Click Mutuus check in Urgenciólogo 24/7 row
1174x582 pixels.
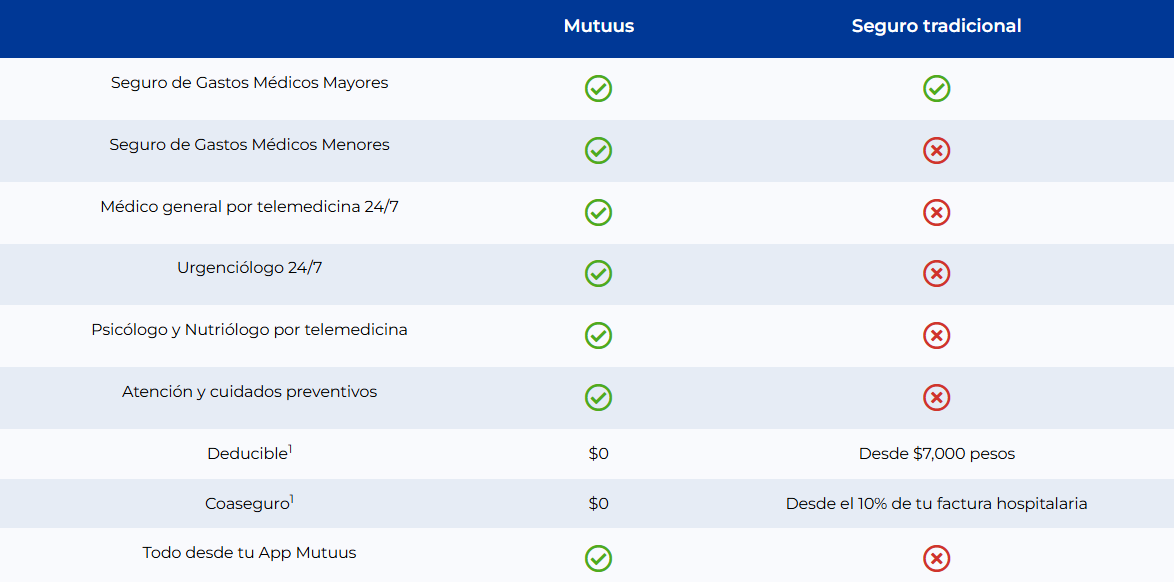coord(598,273)
